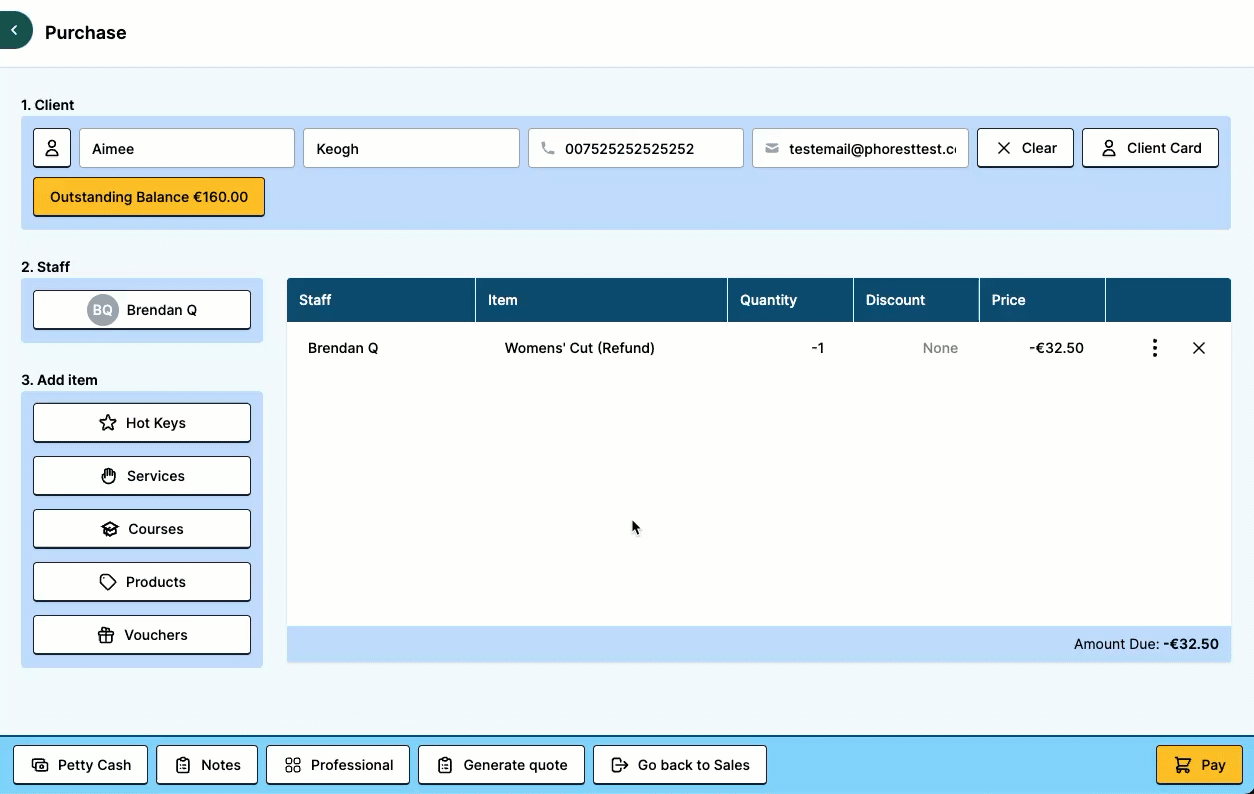Image resolution: width=1254 pixels, height=794 pixels.
Task: Open Services item list
Action: click(x=142, y=476)
